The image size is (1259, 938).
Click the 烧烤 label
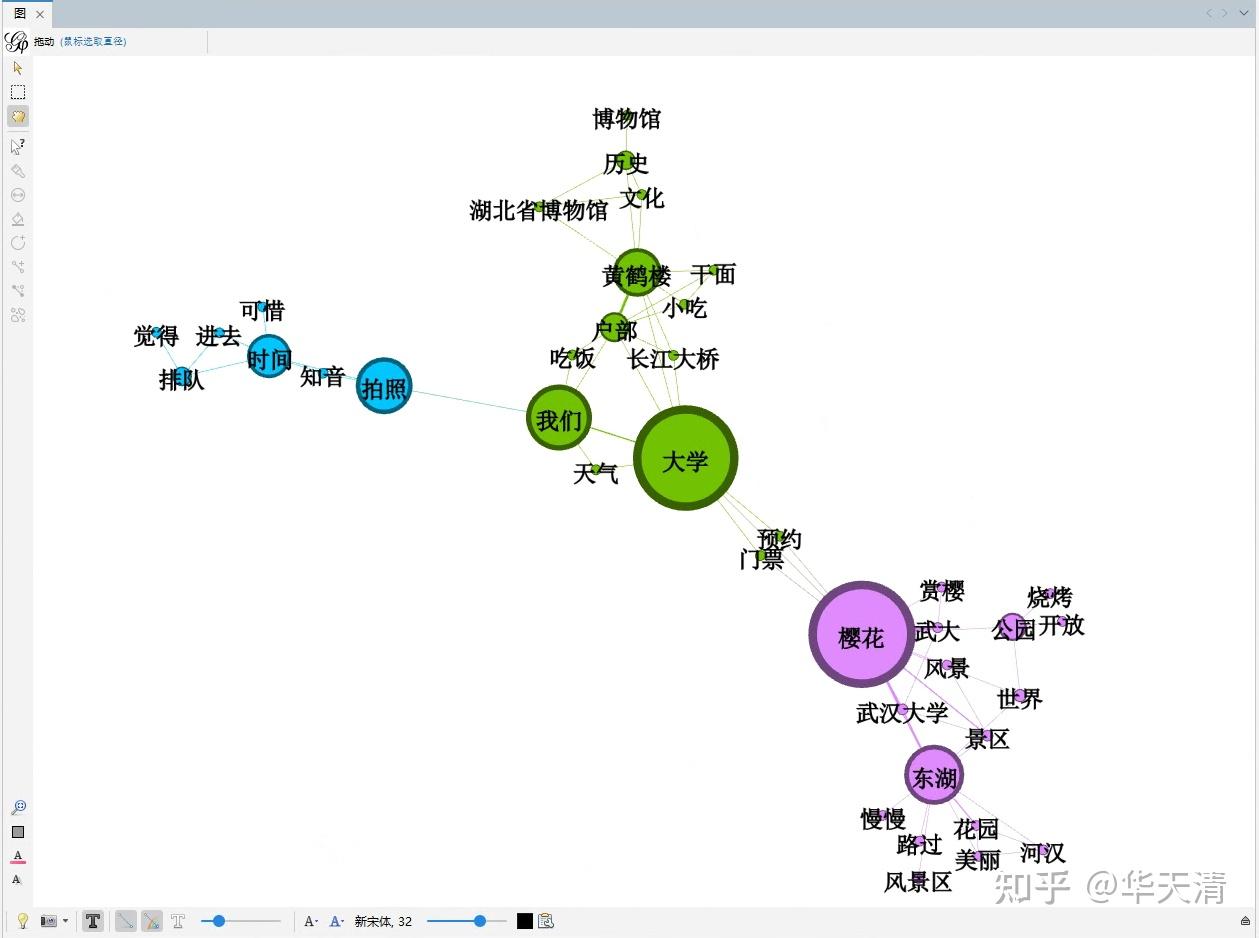(x=1049, y=598)
